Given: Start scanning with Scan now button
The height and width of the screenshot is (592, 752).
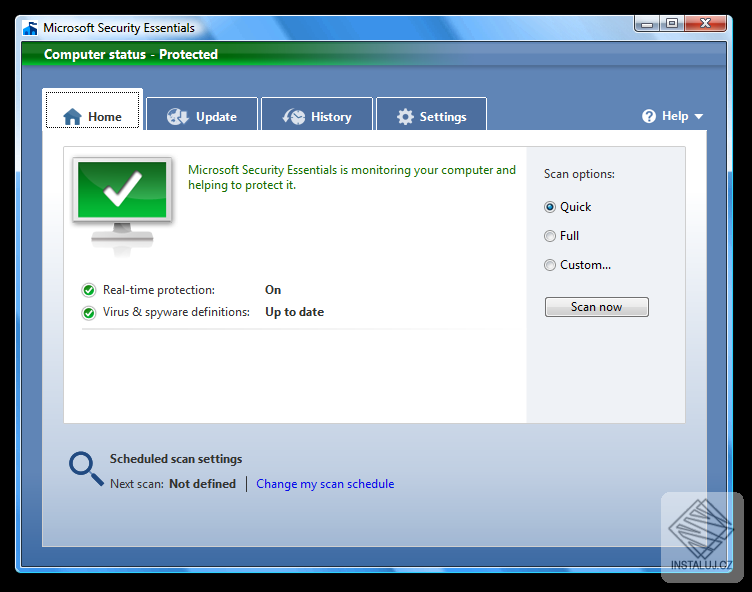Looking at the screenshot, I should (597, 307).
